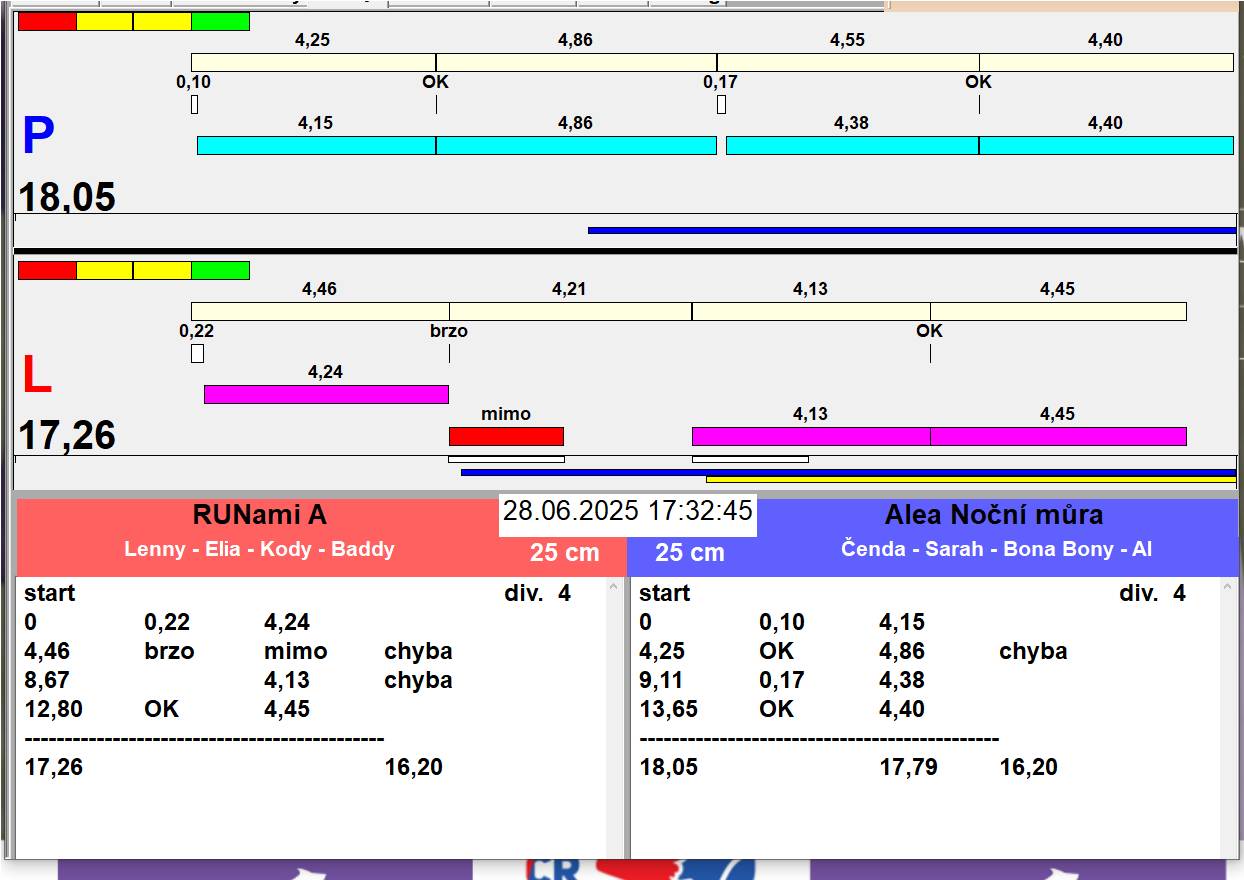Click the yellow progress bar in lane L

[x=970, y=480]
